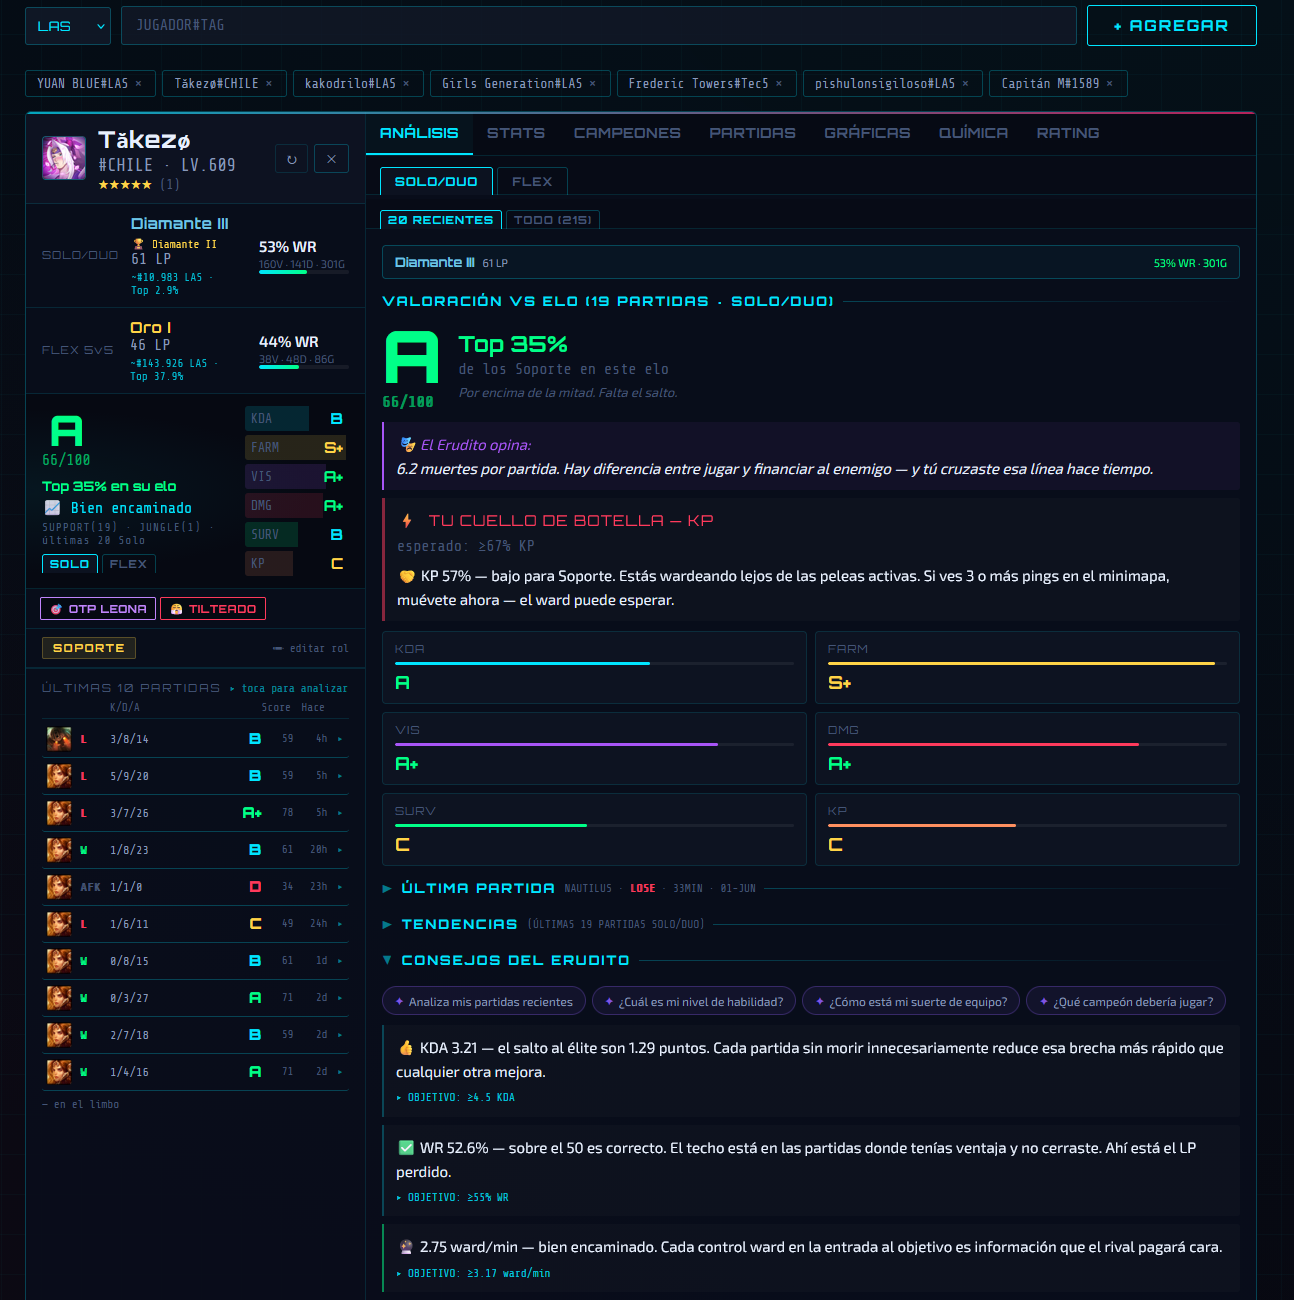This screenshot has height=1300, width=1294.
Task: Remove the Girls Generation#LAS chip
Action: 593,84
